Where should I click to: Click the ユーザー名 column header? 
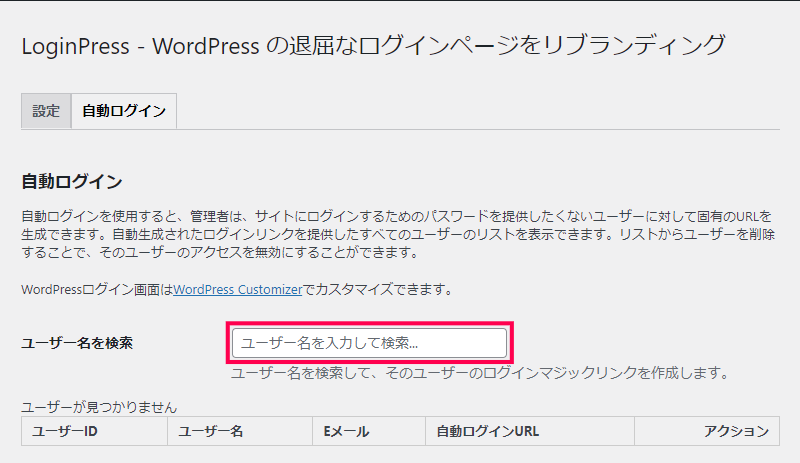pyautogui.click(x=240, y=431)
